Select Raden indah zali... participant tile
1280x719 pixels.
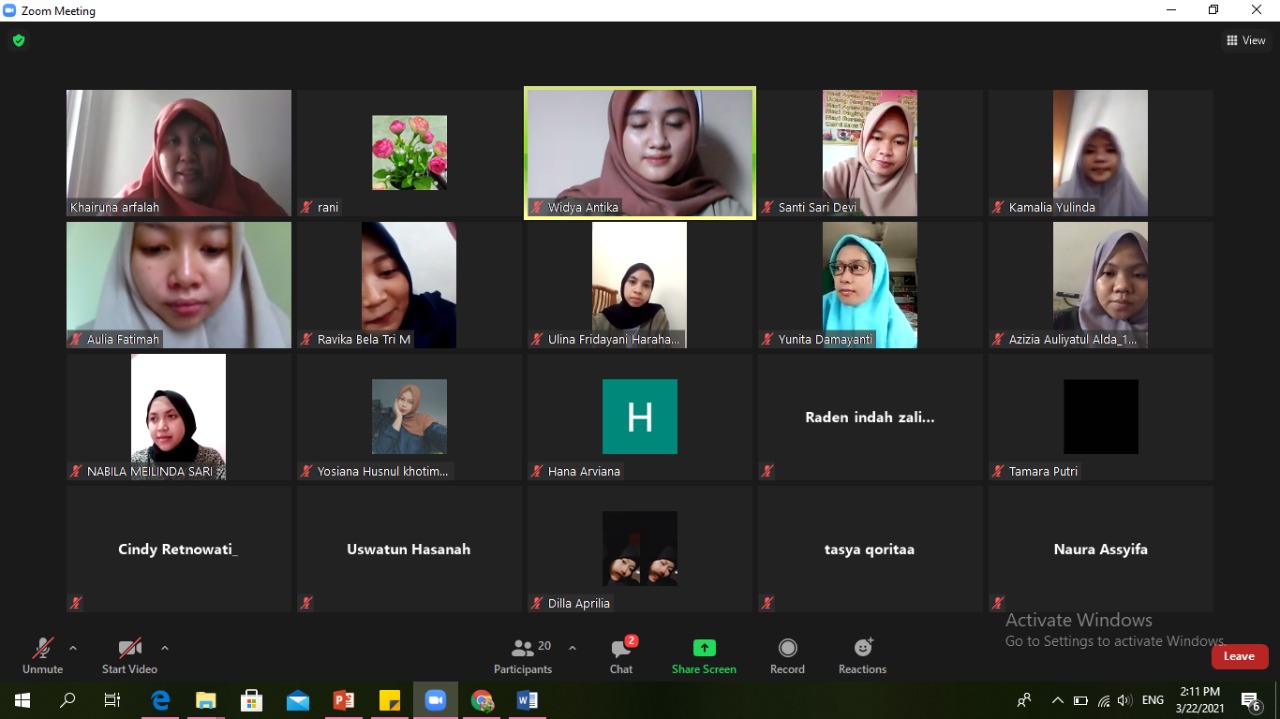tap(870, 417)
